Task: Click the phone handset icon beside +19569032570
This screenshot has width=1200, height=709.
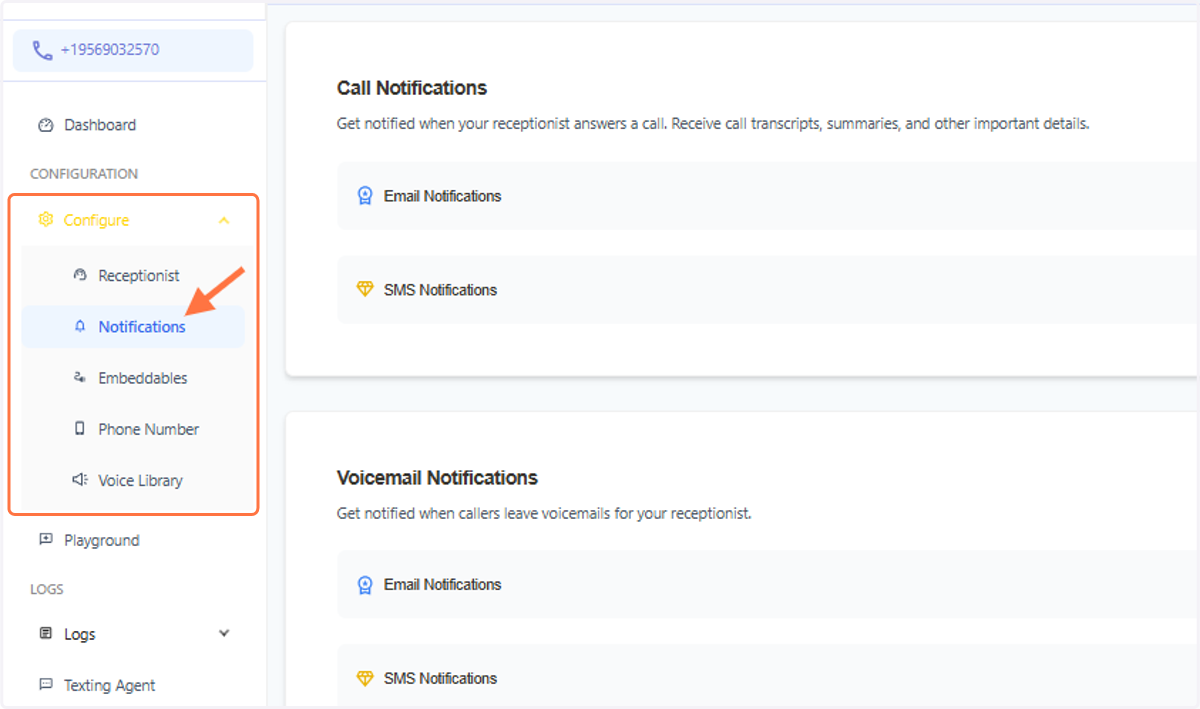Action: pyautogui.click(x=42, y=50)
